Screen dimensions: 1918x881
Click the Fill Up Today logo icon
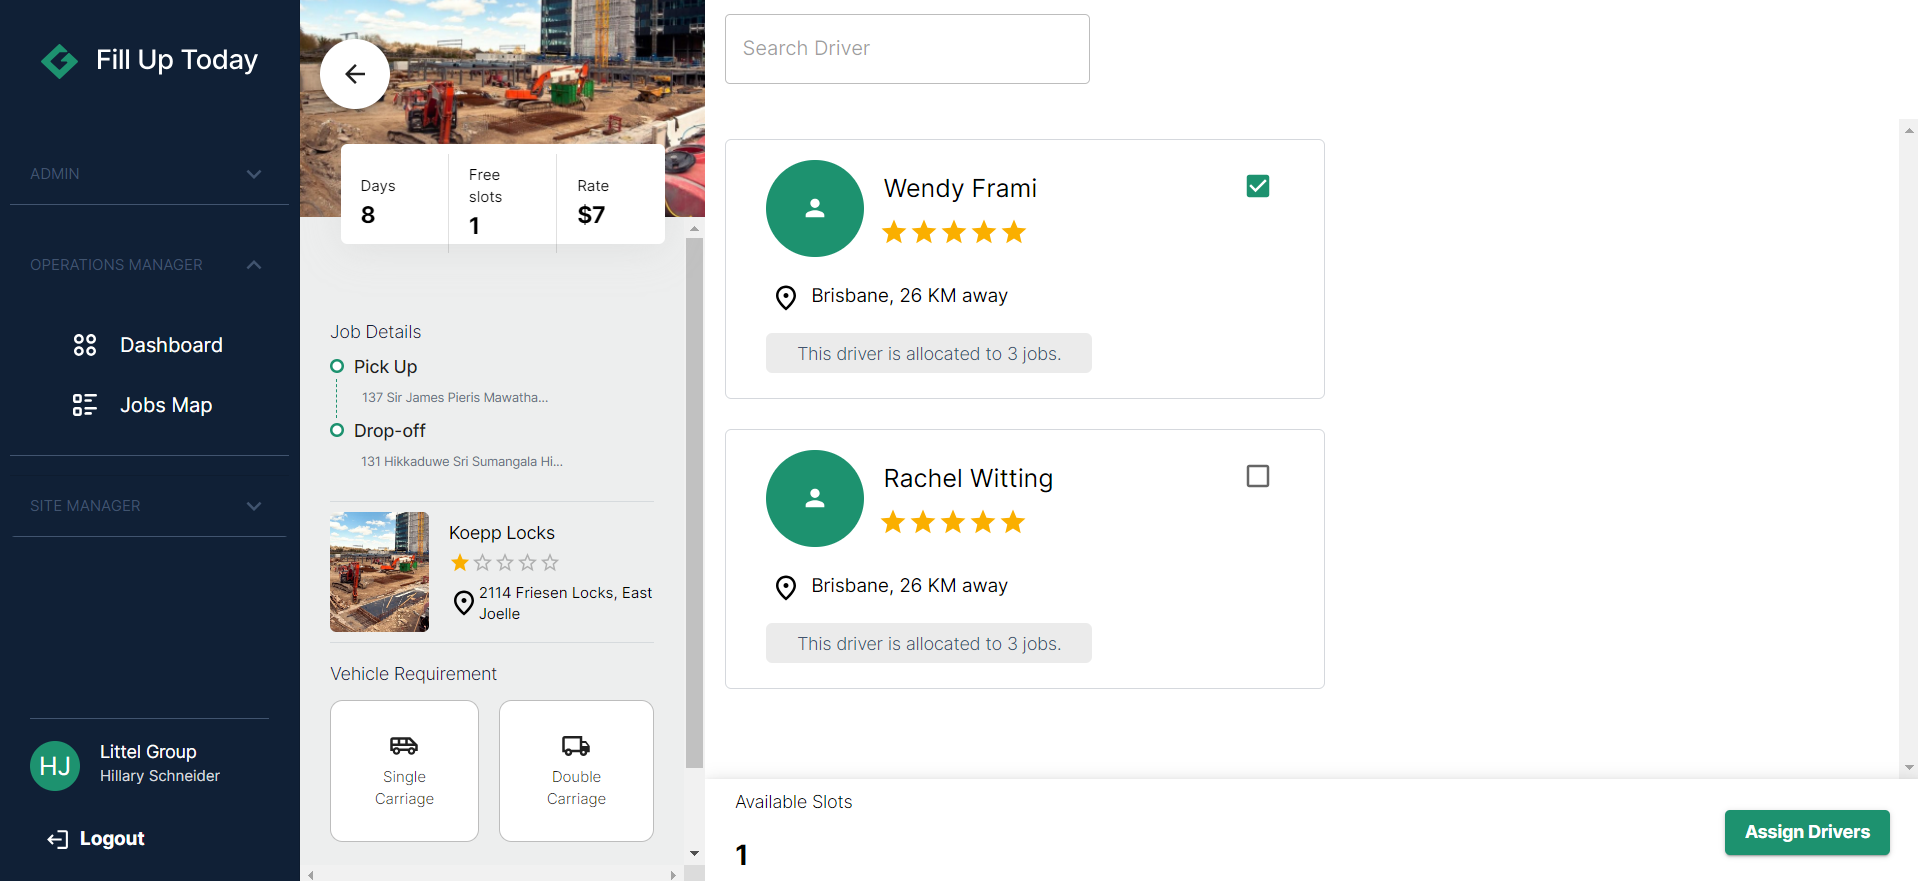(x=59, y=61)
